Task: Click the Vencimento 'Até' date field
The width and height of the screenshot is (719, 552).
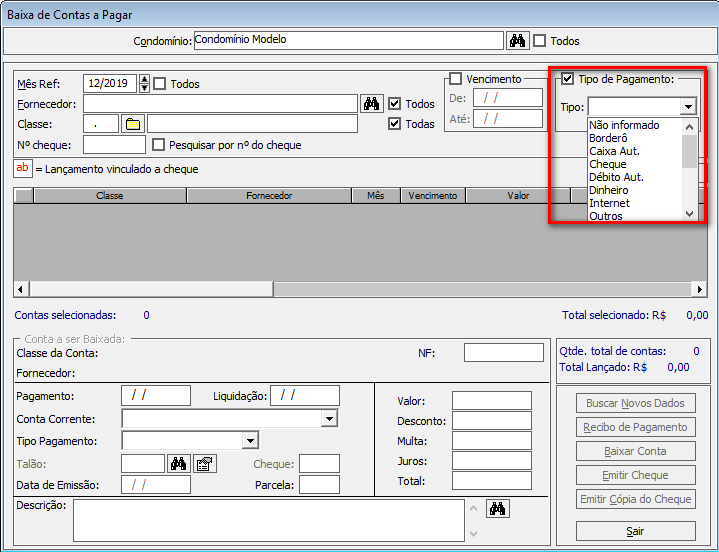Action: coord(508,119)
